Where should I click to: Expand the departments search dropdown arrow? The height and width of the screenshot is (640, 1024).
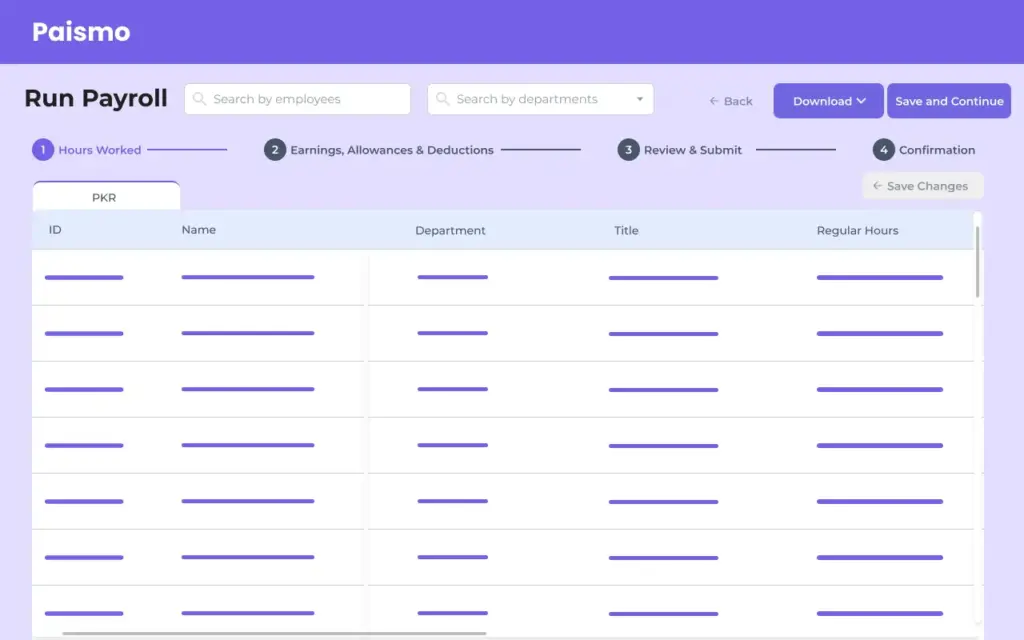tap(640, 99)
